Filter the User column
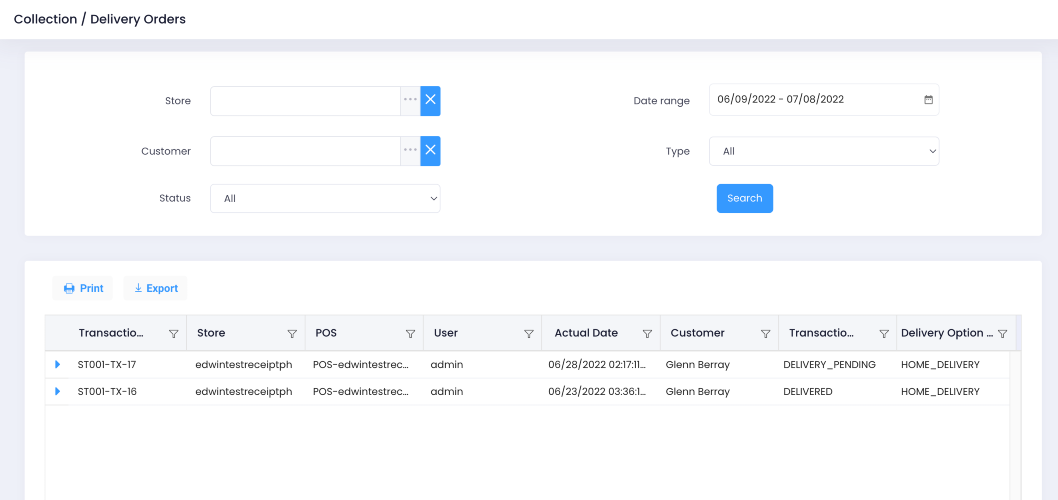This screenshot has height=500, width=1058. (x=529, y=333)
